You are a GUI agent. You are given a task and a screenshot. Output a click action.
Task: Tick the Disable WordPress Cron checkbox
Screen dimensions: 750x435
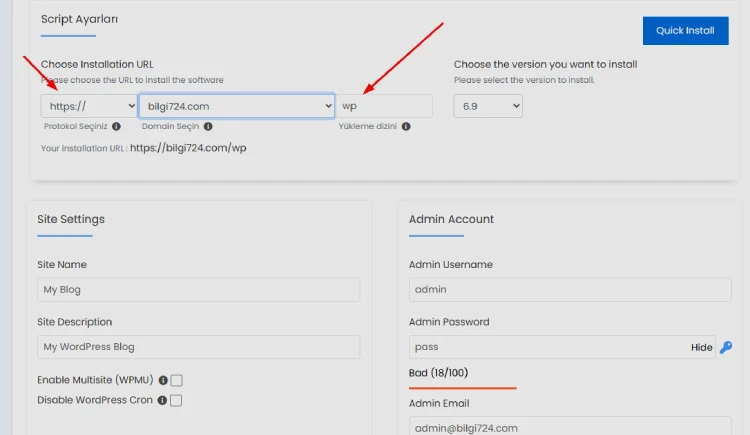coord(176,400)
